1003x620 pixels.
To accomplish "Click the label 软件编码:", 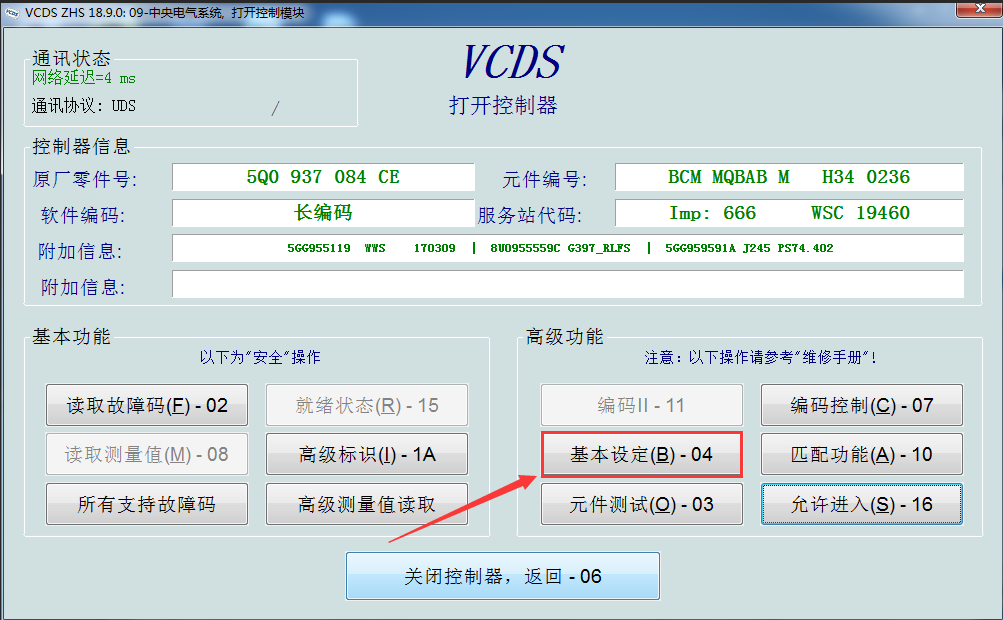I will (83, 216).
